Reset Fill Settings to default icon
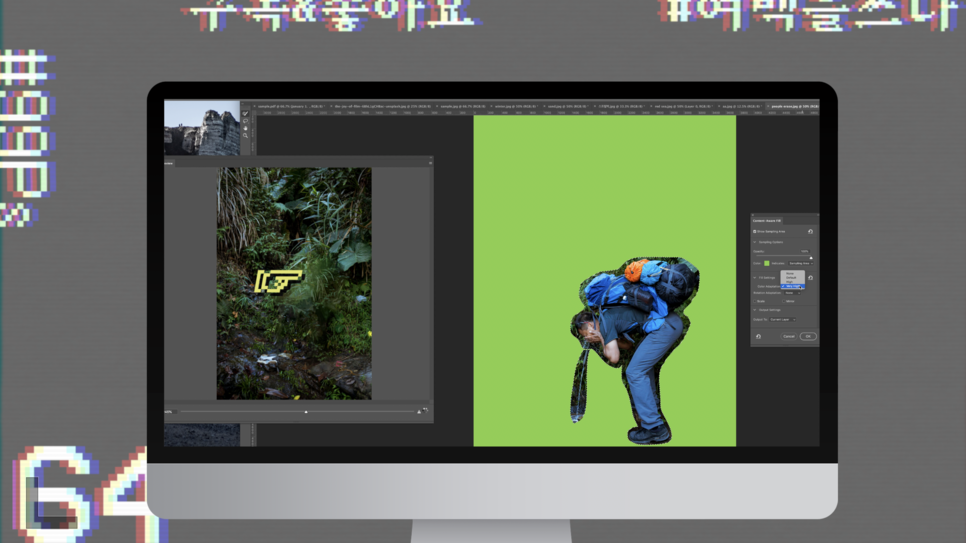The image size is (966, 543). tap(810, 277)
